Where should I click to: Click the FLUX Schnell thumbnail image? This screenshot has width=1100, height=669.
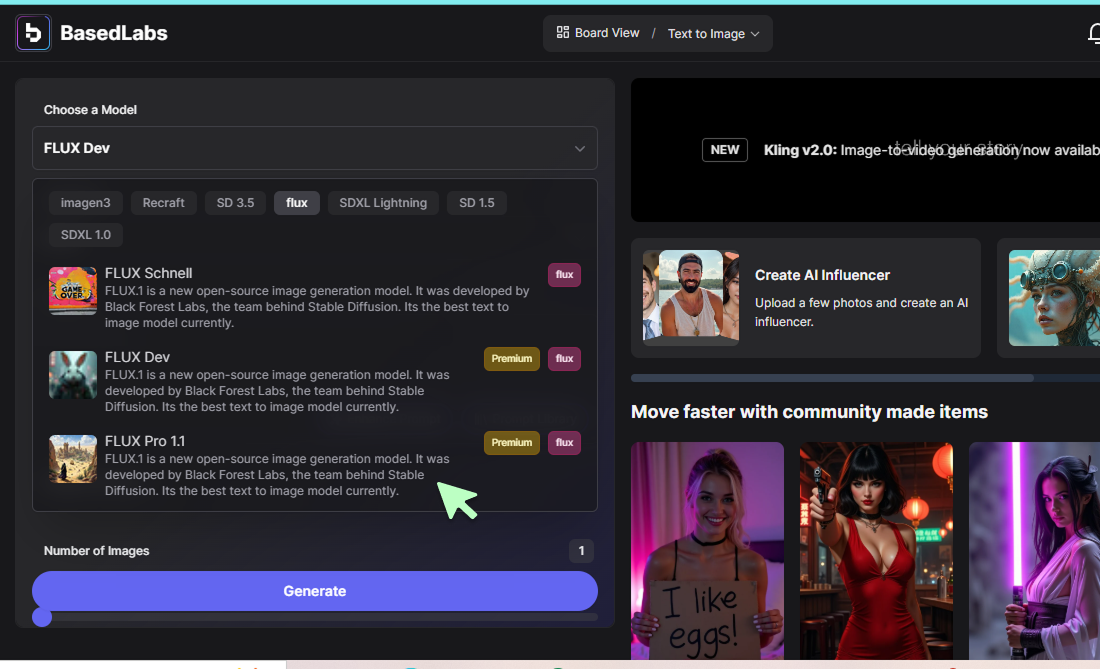click(x=73, y=290)
